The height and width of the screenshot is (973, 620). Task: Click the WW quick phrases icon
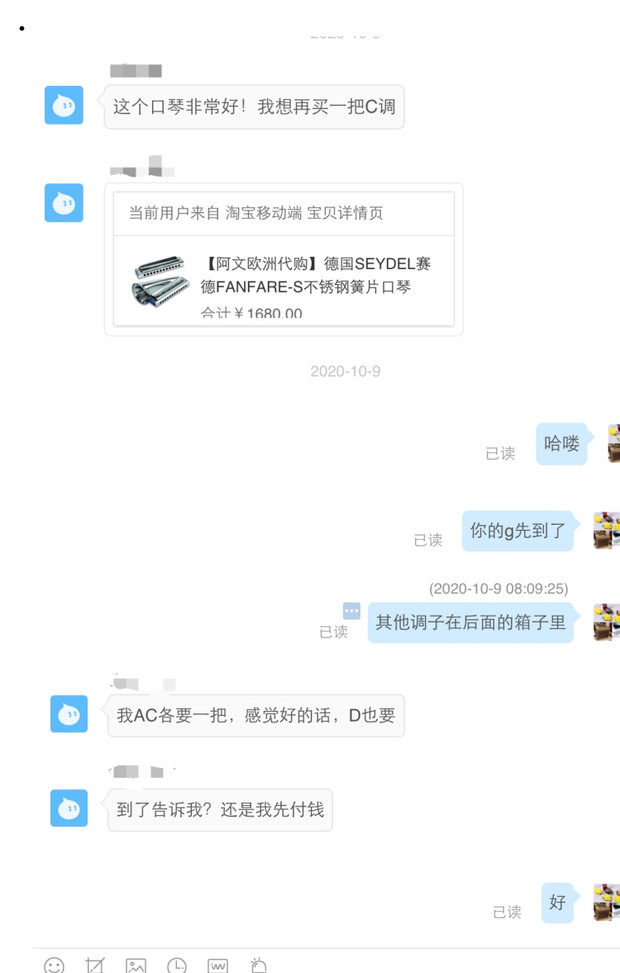tap(218, 966)
